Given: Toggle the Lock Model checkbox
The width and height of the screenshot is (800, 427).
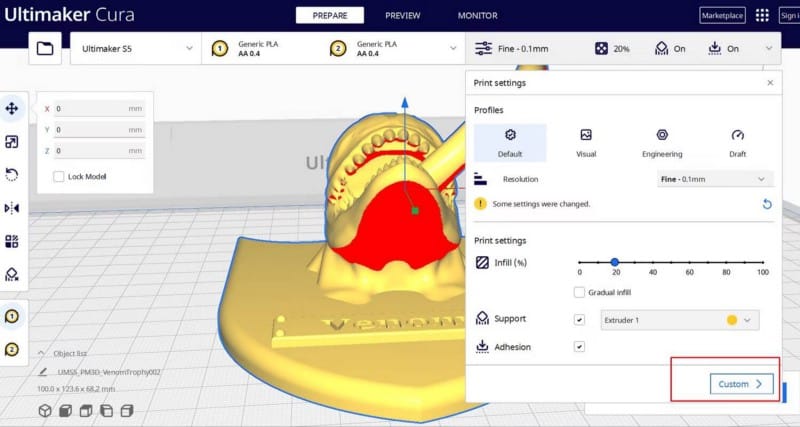Looking at the screenshot, I should 59,177.
